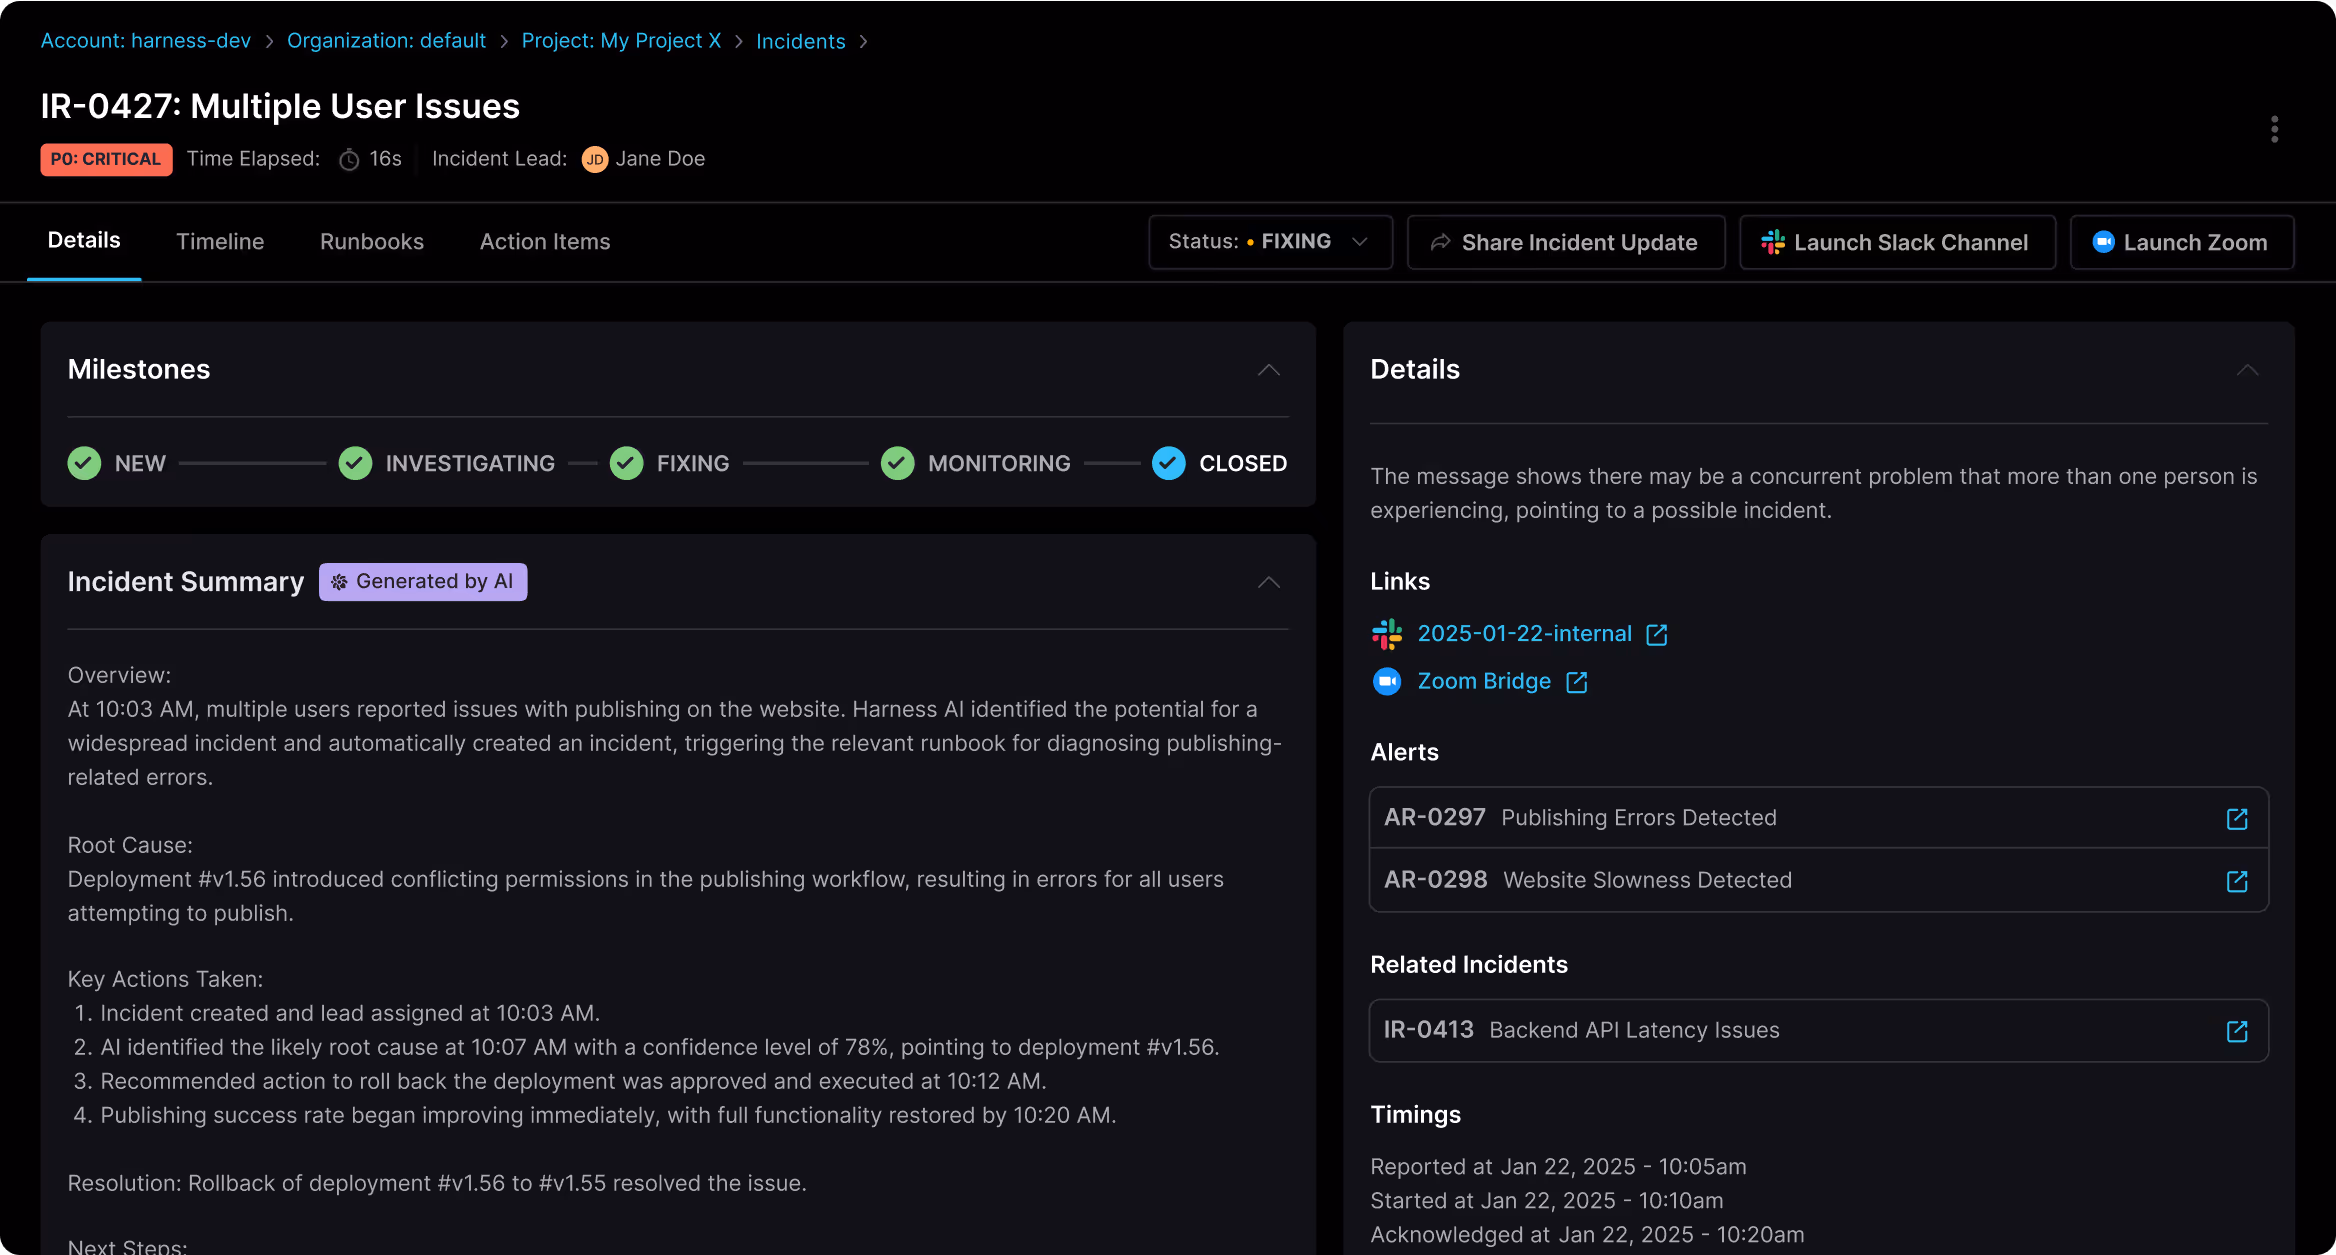
Task: Click the CLOSED milestone label
Action: (1243, 463)
